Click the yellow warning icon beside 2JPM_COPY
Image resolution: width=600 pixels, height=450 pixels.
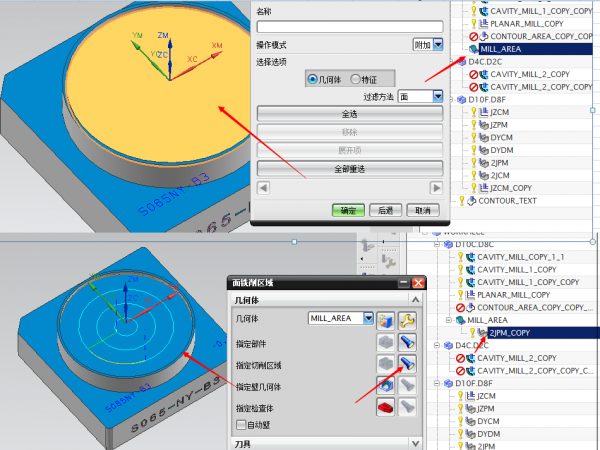(473, 333)
